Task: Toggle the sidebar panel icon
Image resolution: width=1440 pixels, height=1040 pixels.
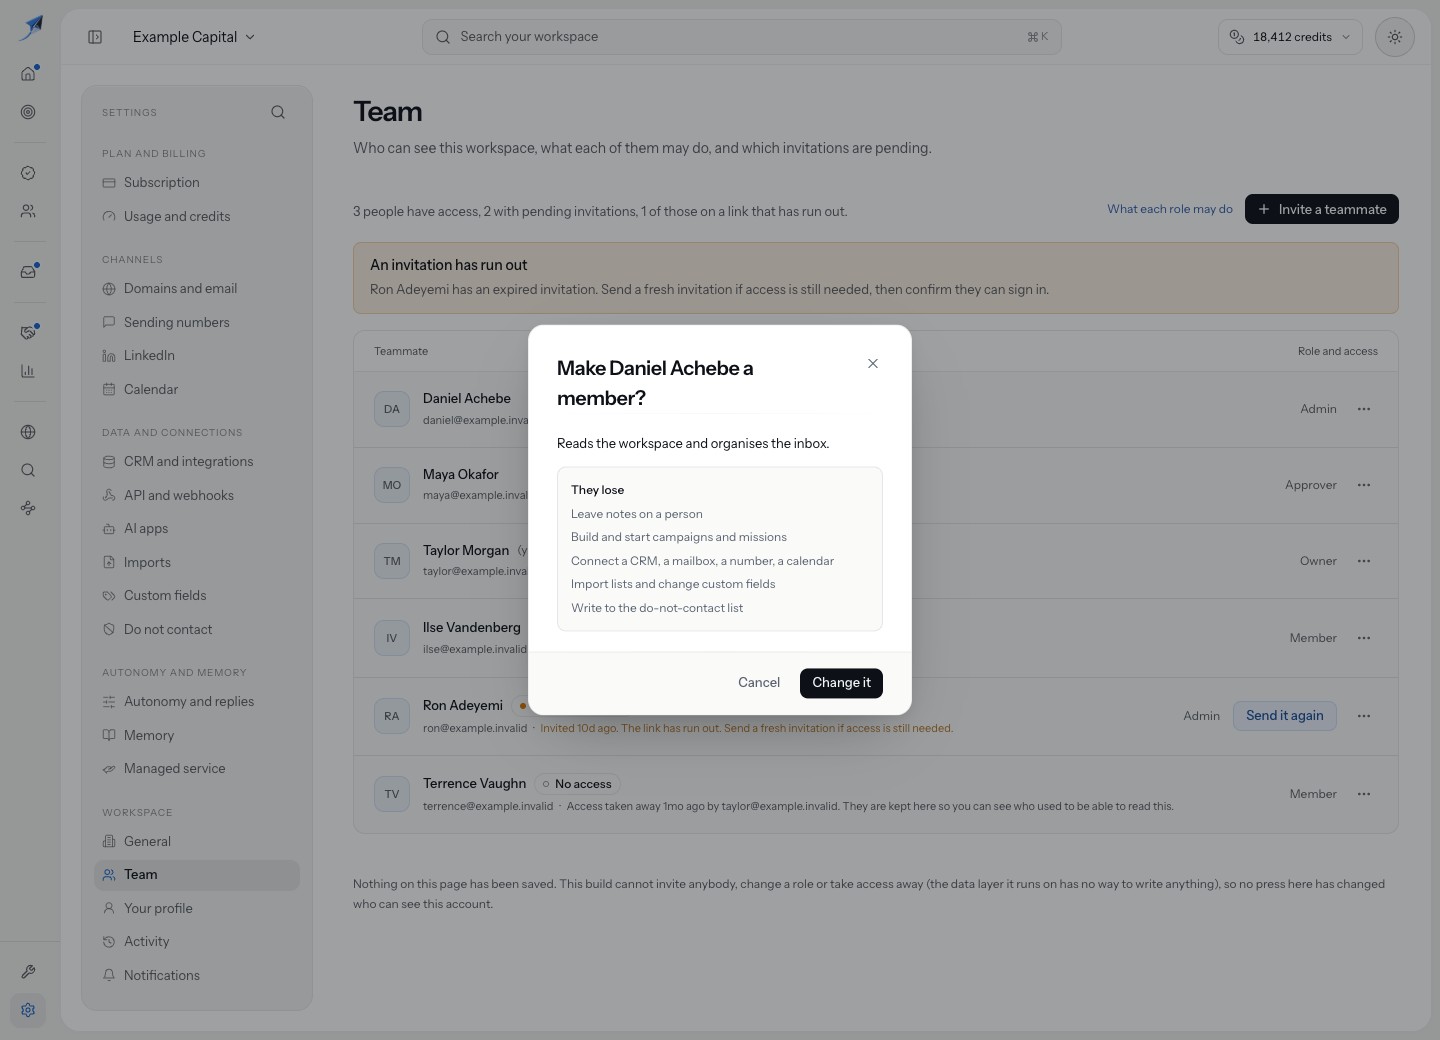Action: coord(95,37)
